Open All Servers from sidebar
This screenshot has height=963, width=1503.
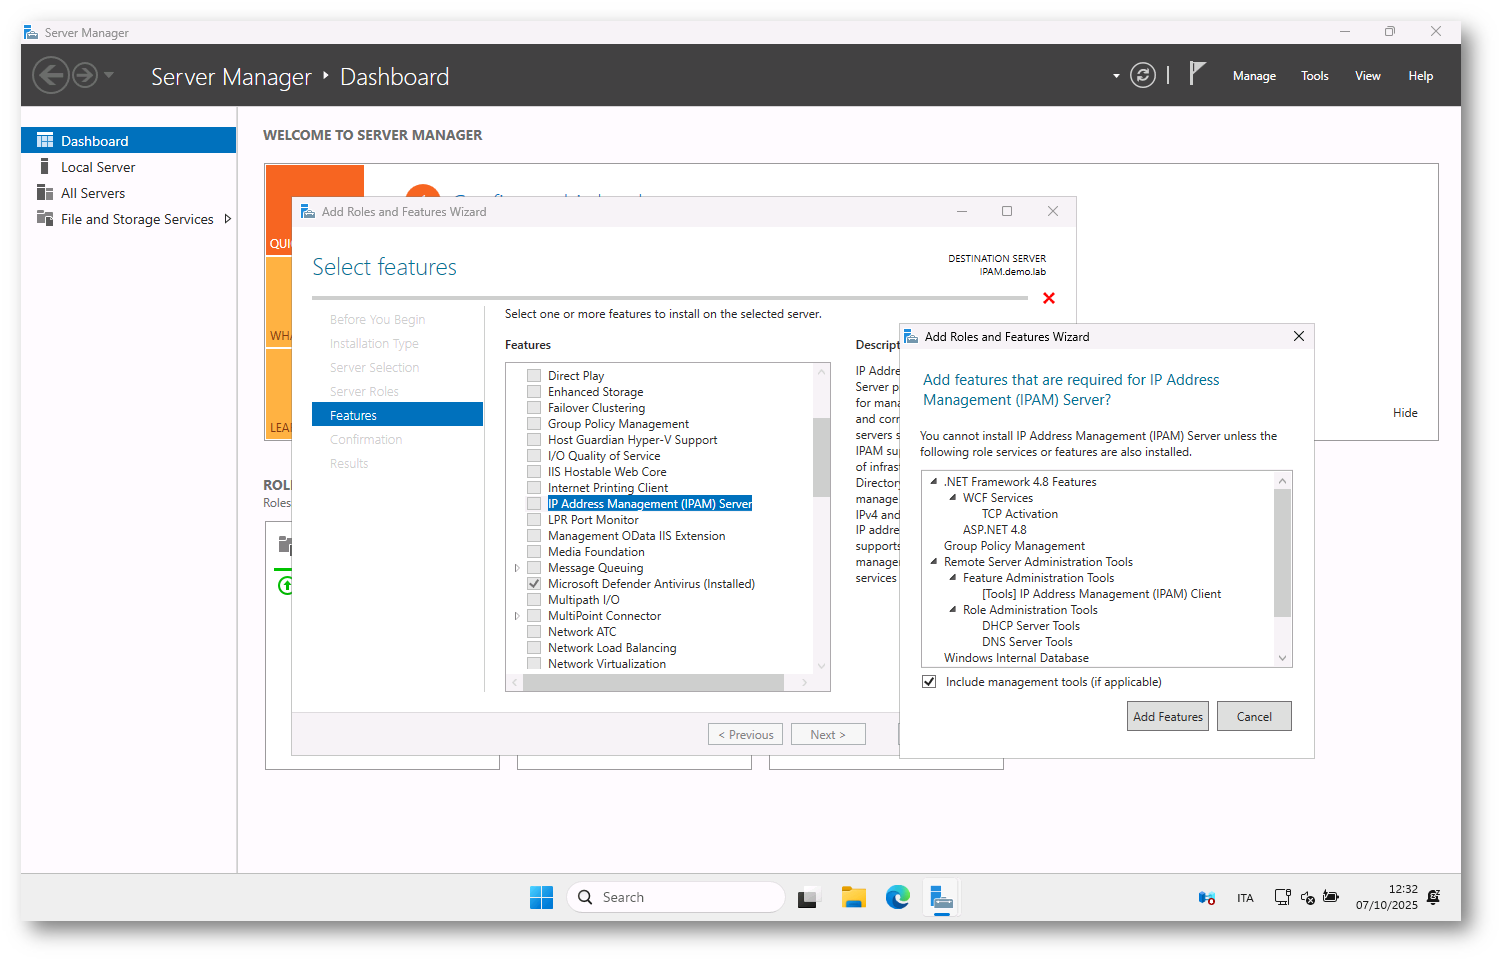pos(92,193)
